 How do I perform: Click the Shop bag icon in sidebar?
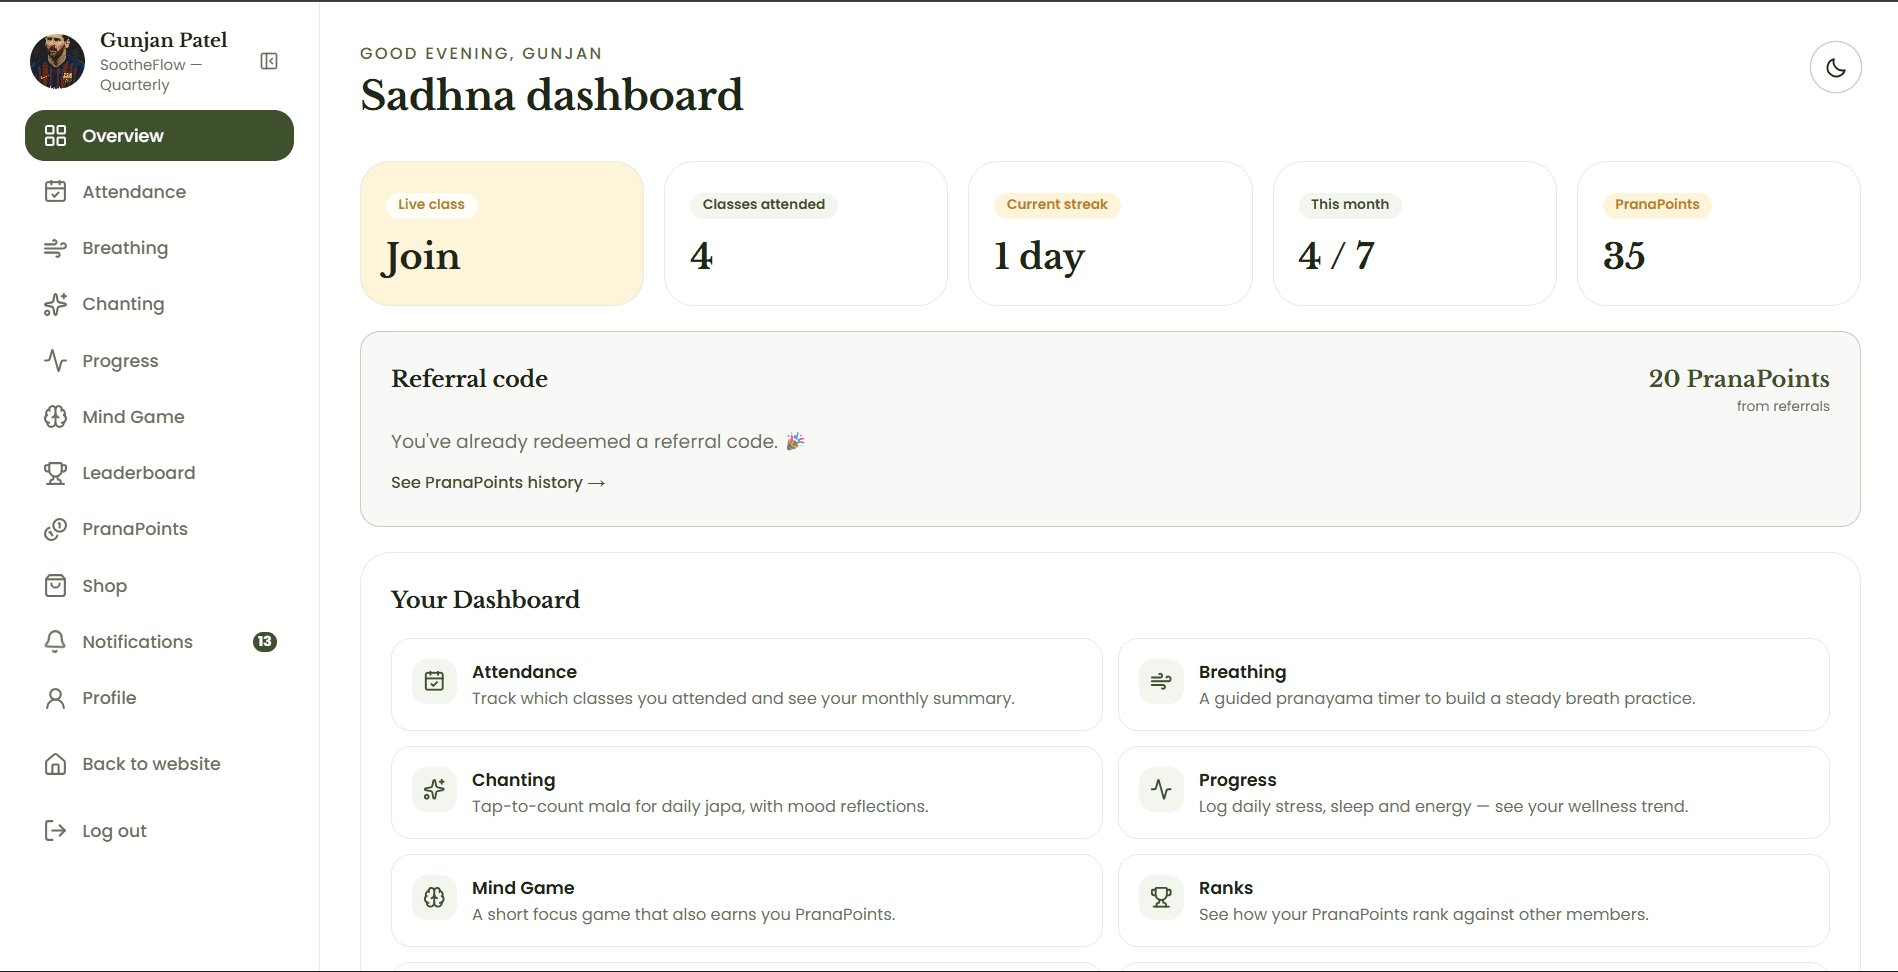pyautogui.click(x=56, y=586)
